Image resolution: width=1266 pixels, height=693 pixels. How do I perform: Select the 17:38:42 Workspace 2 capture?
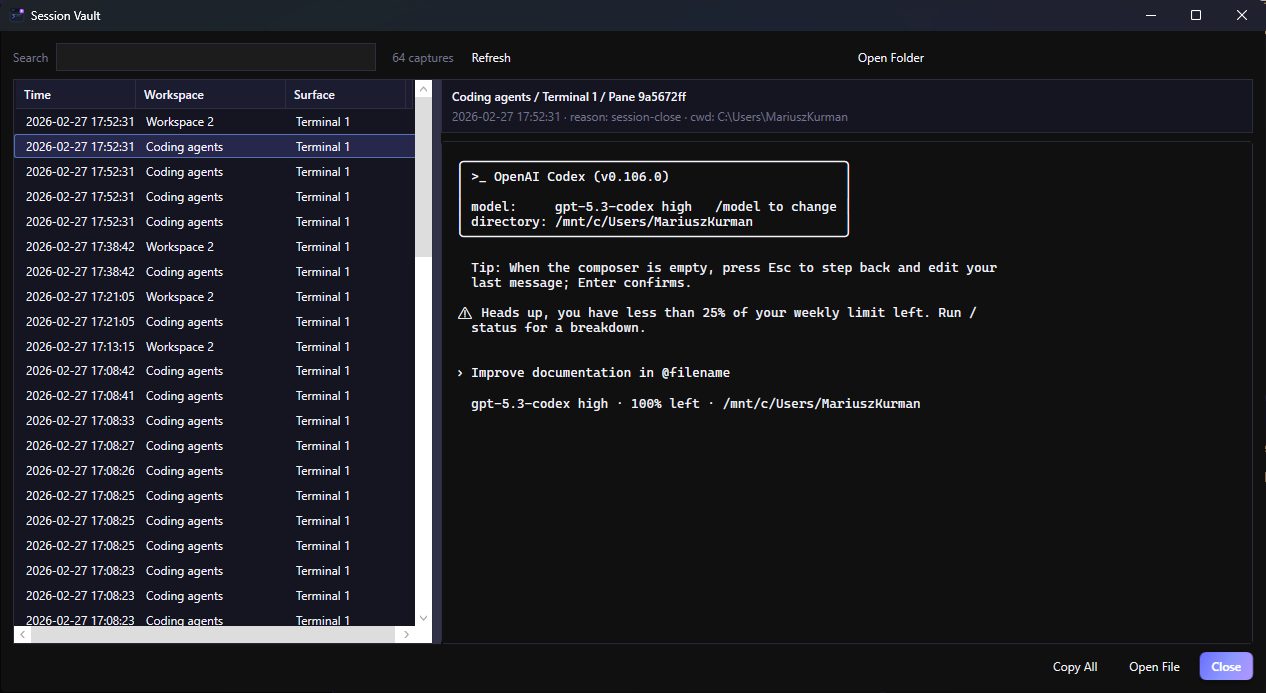tap(214, 247)
